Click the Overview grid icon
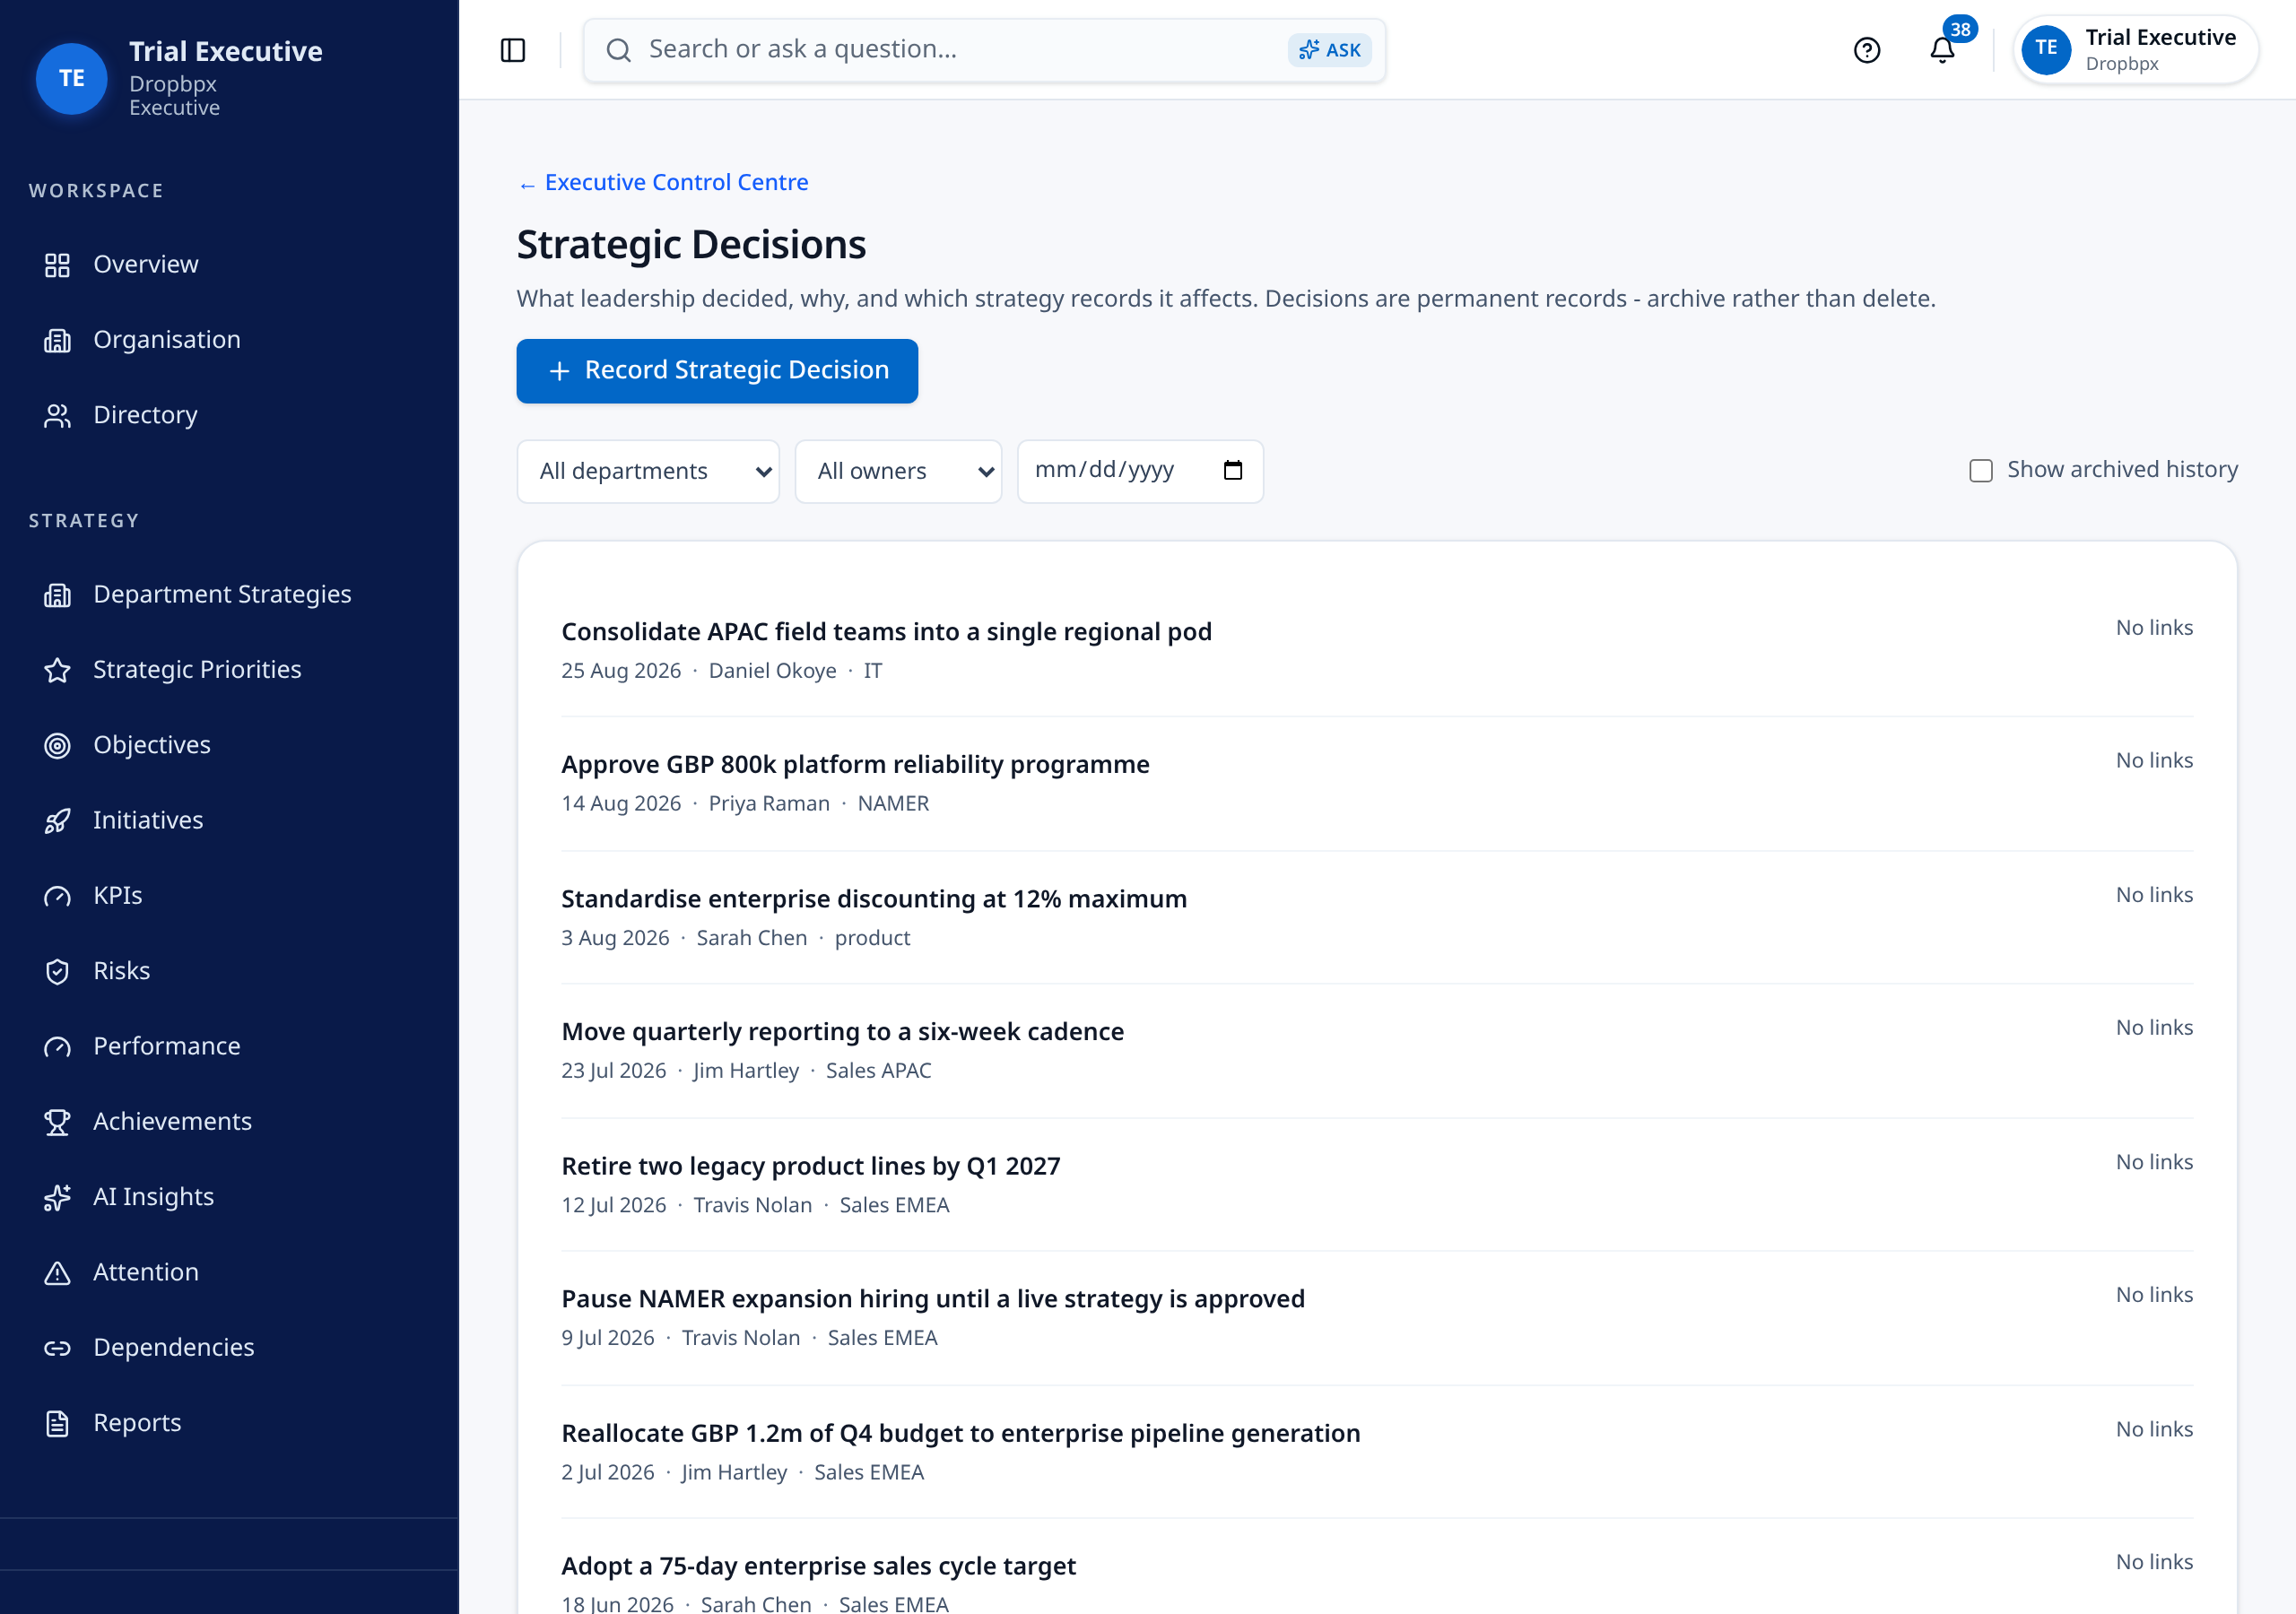 (x=57, y=265)
